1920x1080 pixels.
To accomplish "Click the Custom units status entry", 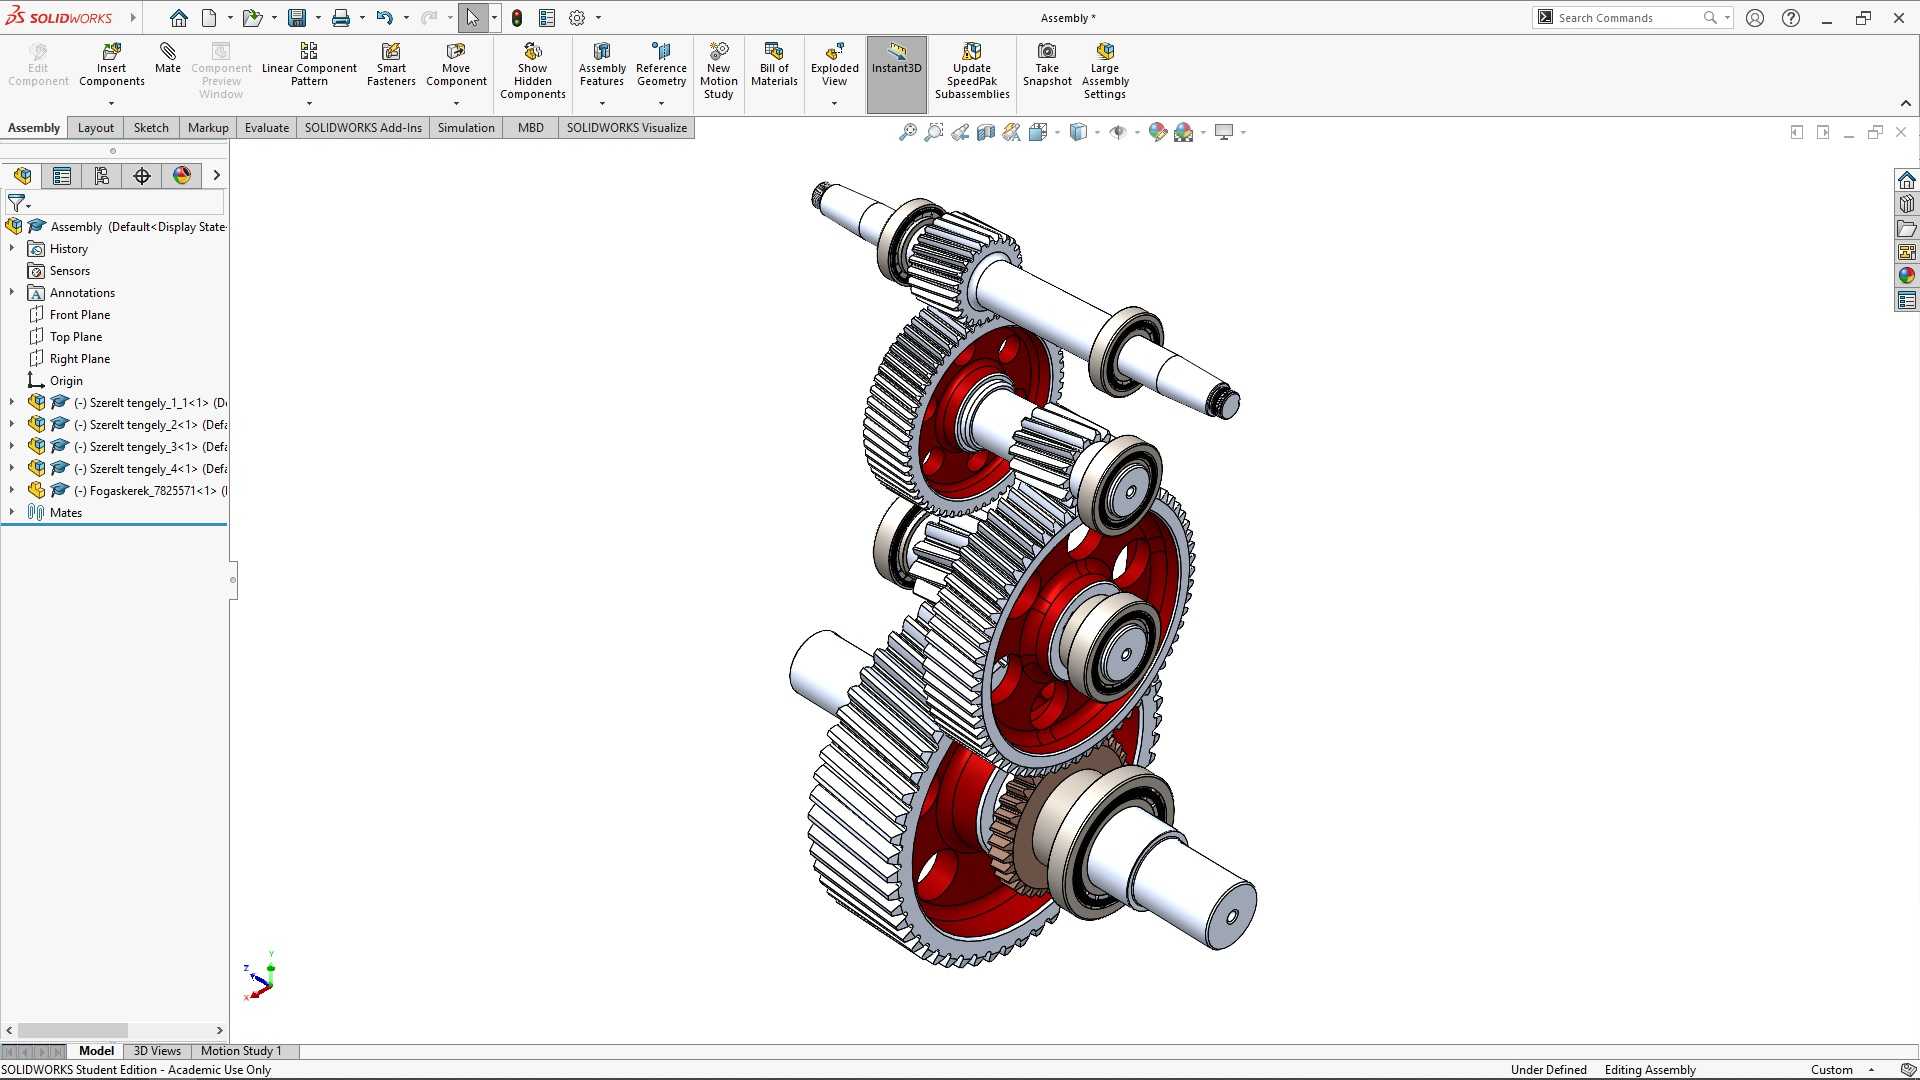I will (x=1832, y=1070).
